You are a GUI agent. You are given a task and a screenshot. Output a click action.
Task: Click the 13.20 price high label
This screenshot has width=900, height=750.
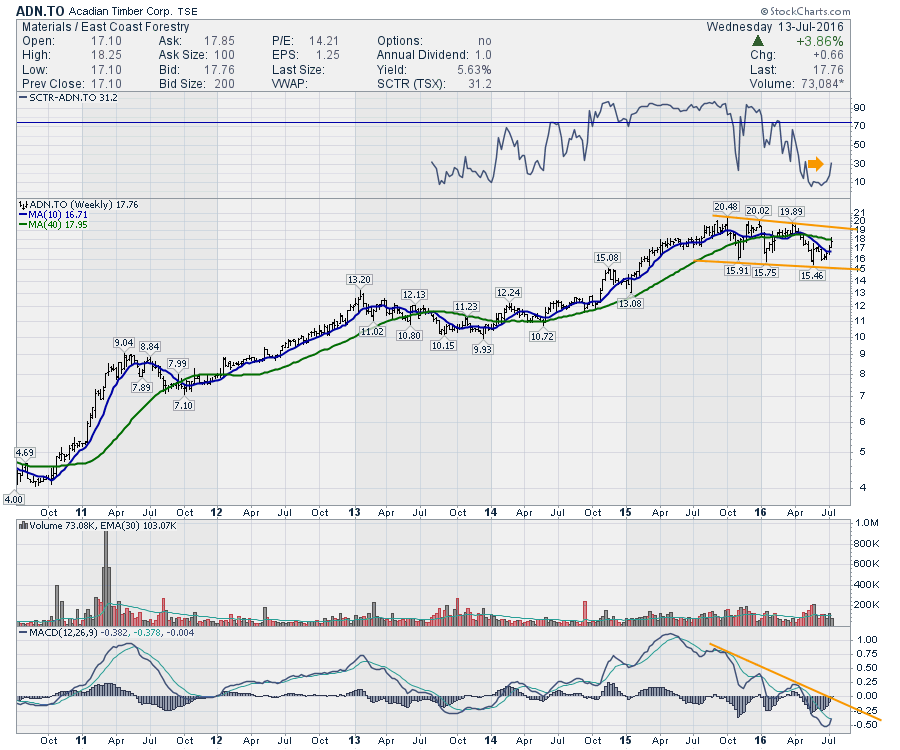coord(359,279)
